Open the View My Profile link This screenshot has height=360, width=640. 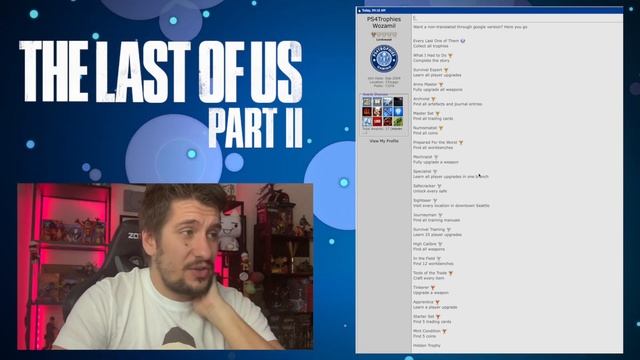coord(384,141)
